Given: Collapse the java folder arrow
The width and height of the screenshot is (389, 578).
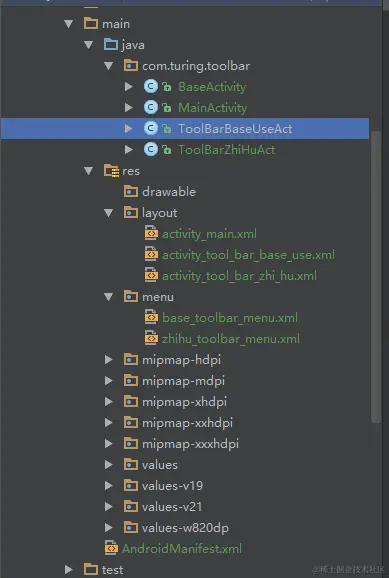Looking at the screenshot, I should (x=88, y=45).
